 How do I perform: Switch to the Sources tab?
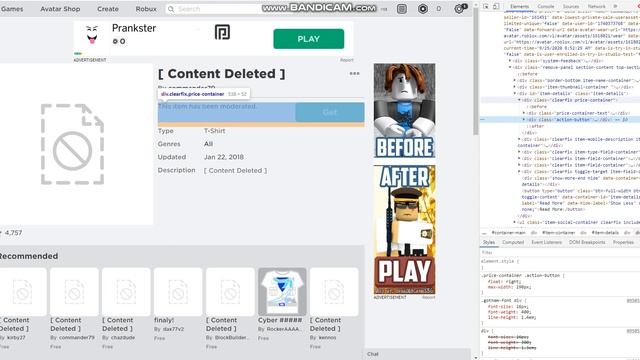point(571,7)
